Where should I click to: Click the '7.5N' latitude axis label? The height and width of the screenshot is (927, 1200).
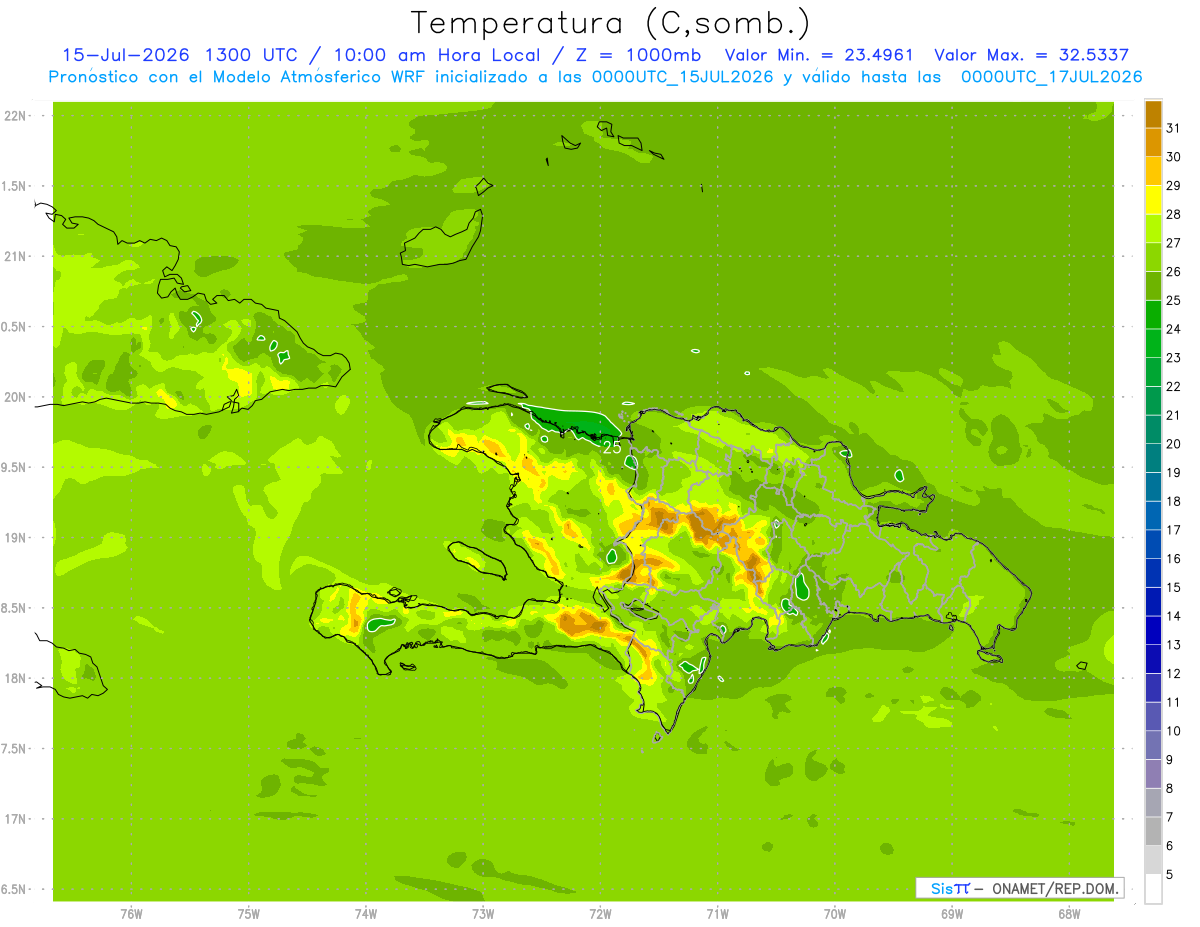[x=15, y=748]
